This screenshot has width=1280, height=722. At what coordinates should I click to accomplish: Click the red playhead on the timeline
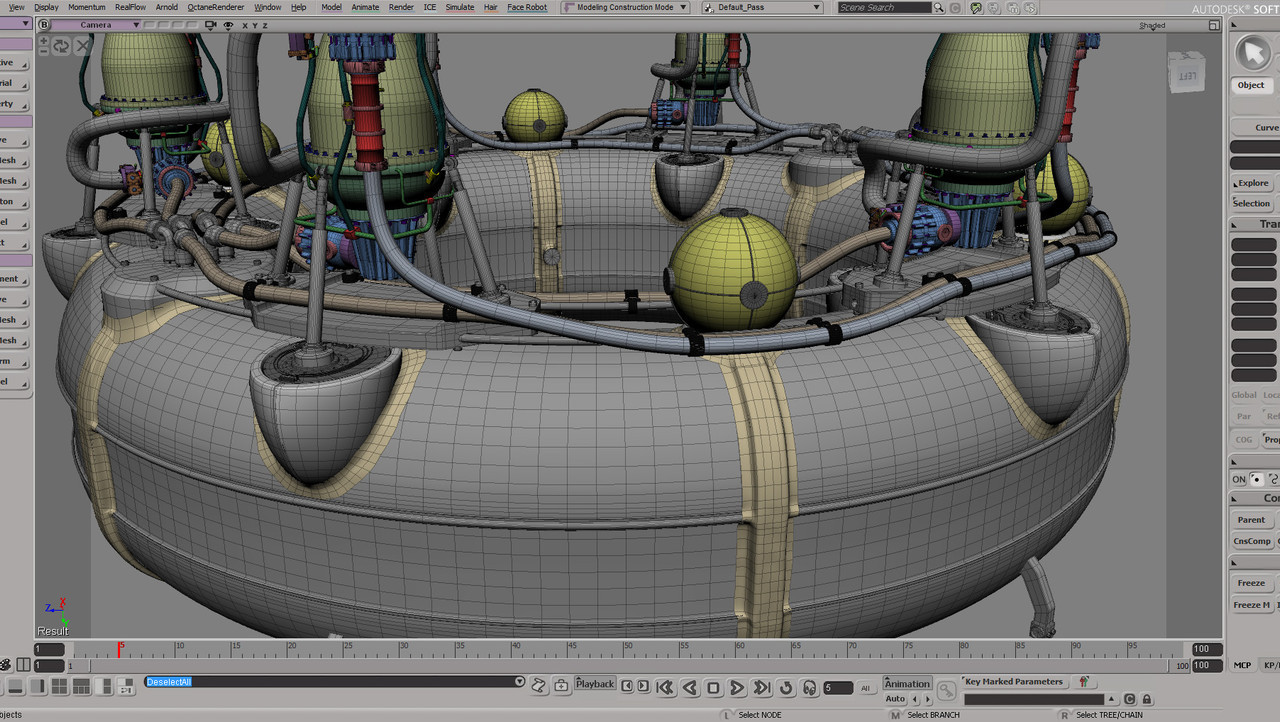coord(119,649)
